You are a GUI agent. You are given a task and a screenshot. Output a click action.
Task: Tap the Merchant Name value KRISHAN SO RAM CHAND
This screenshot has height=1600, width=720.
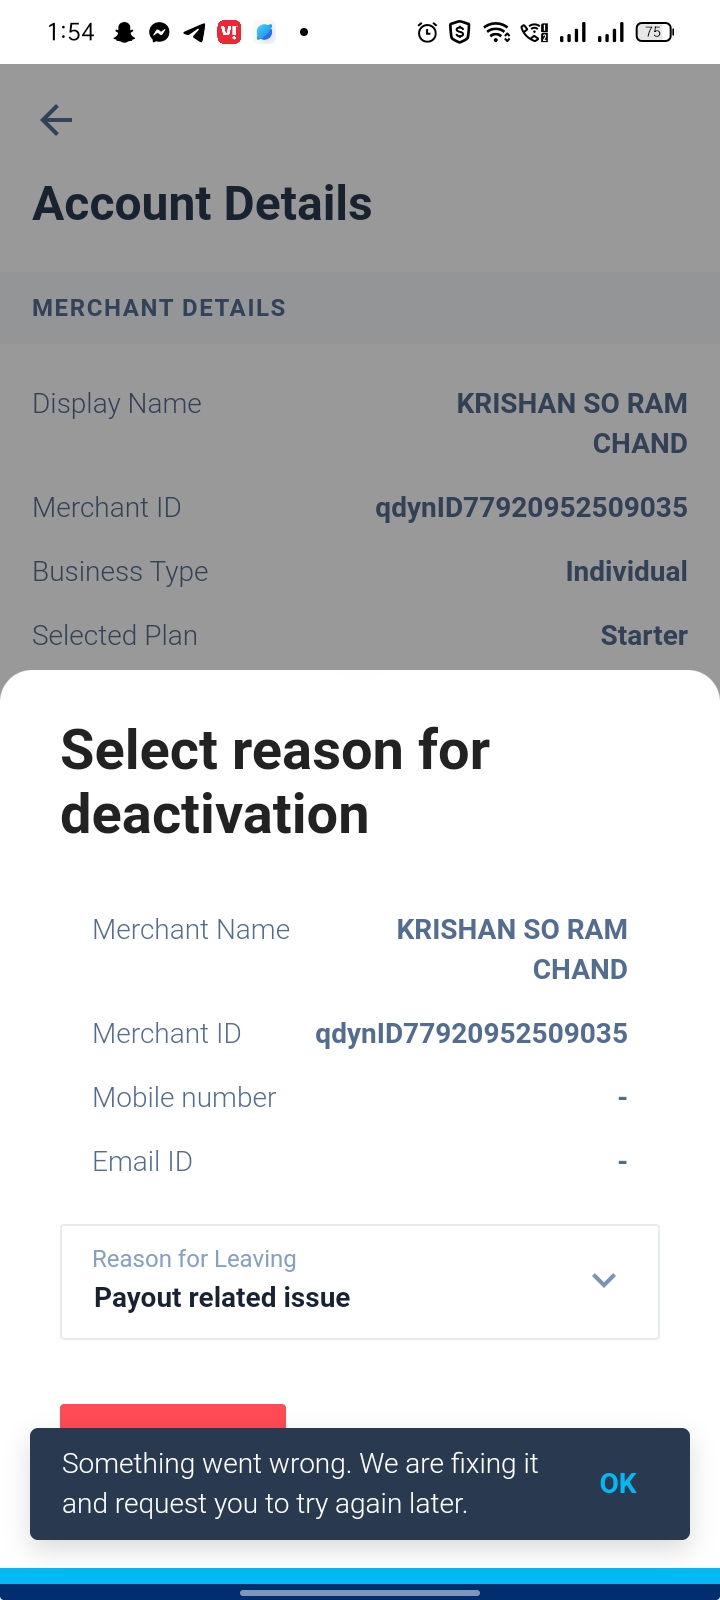[512, 949]
